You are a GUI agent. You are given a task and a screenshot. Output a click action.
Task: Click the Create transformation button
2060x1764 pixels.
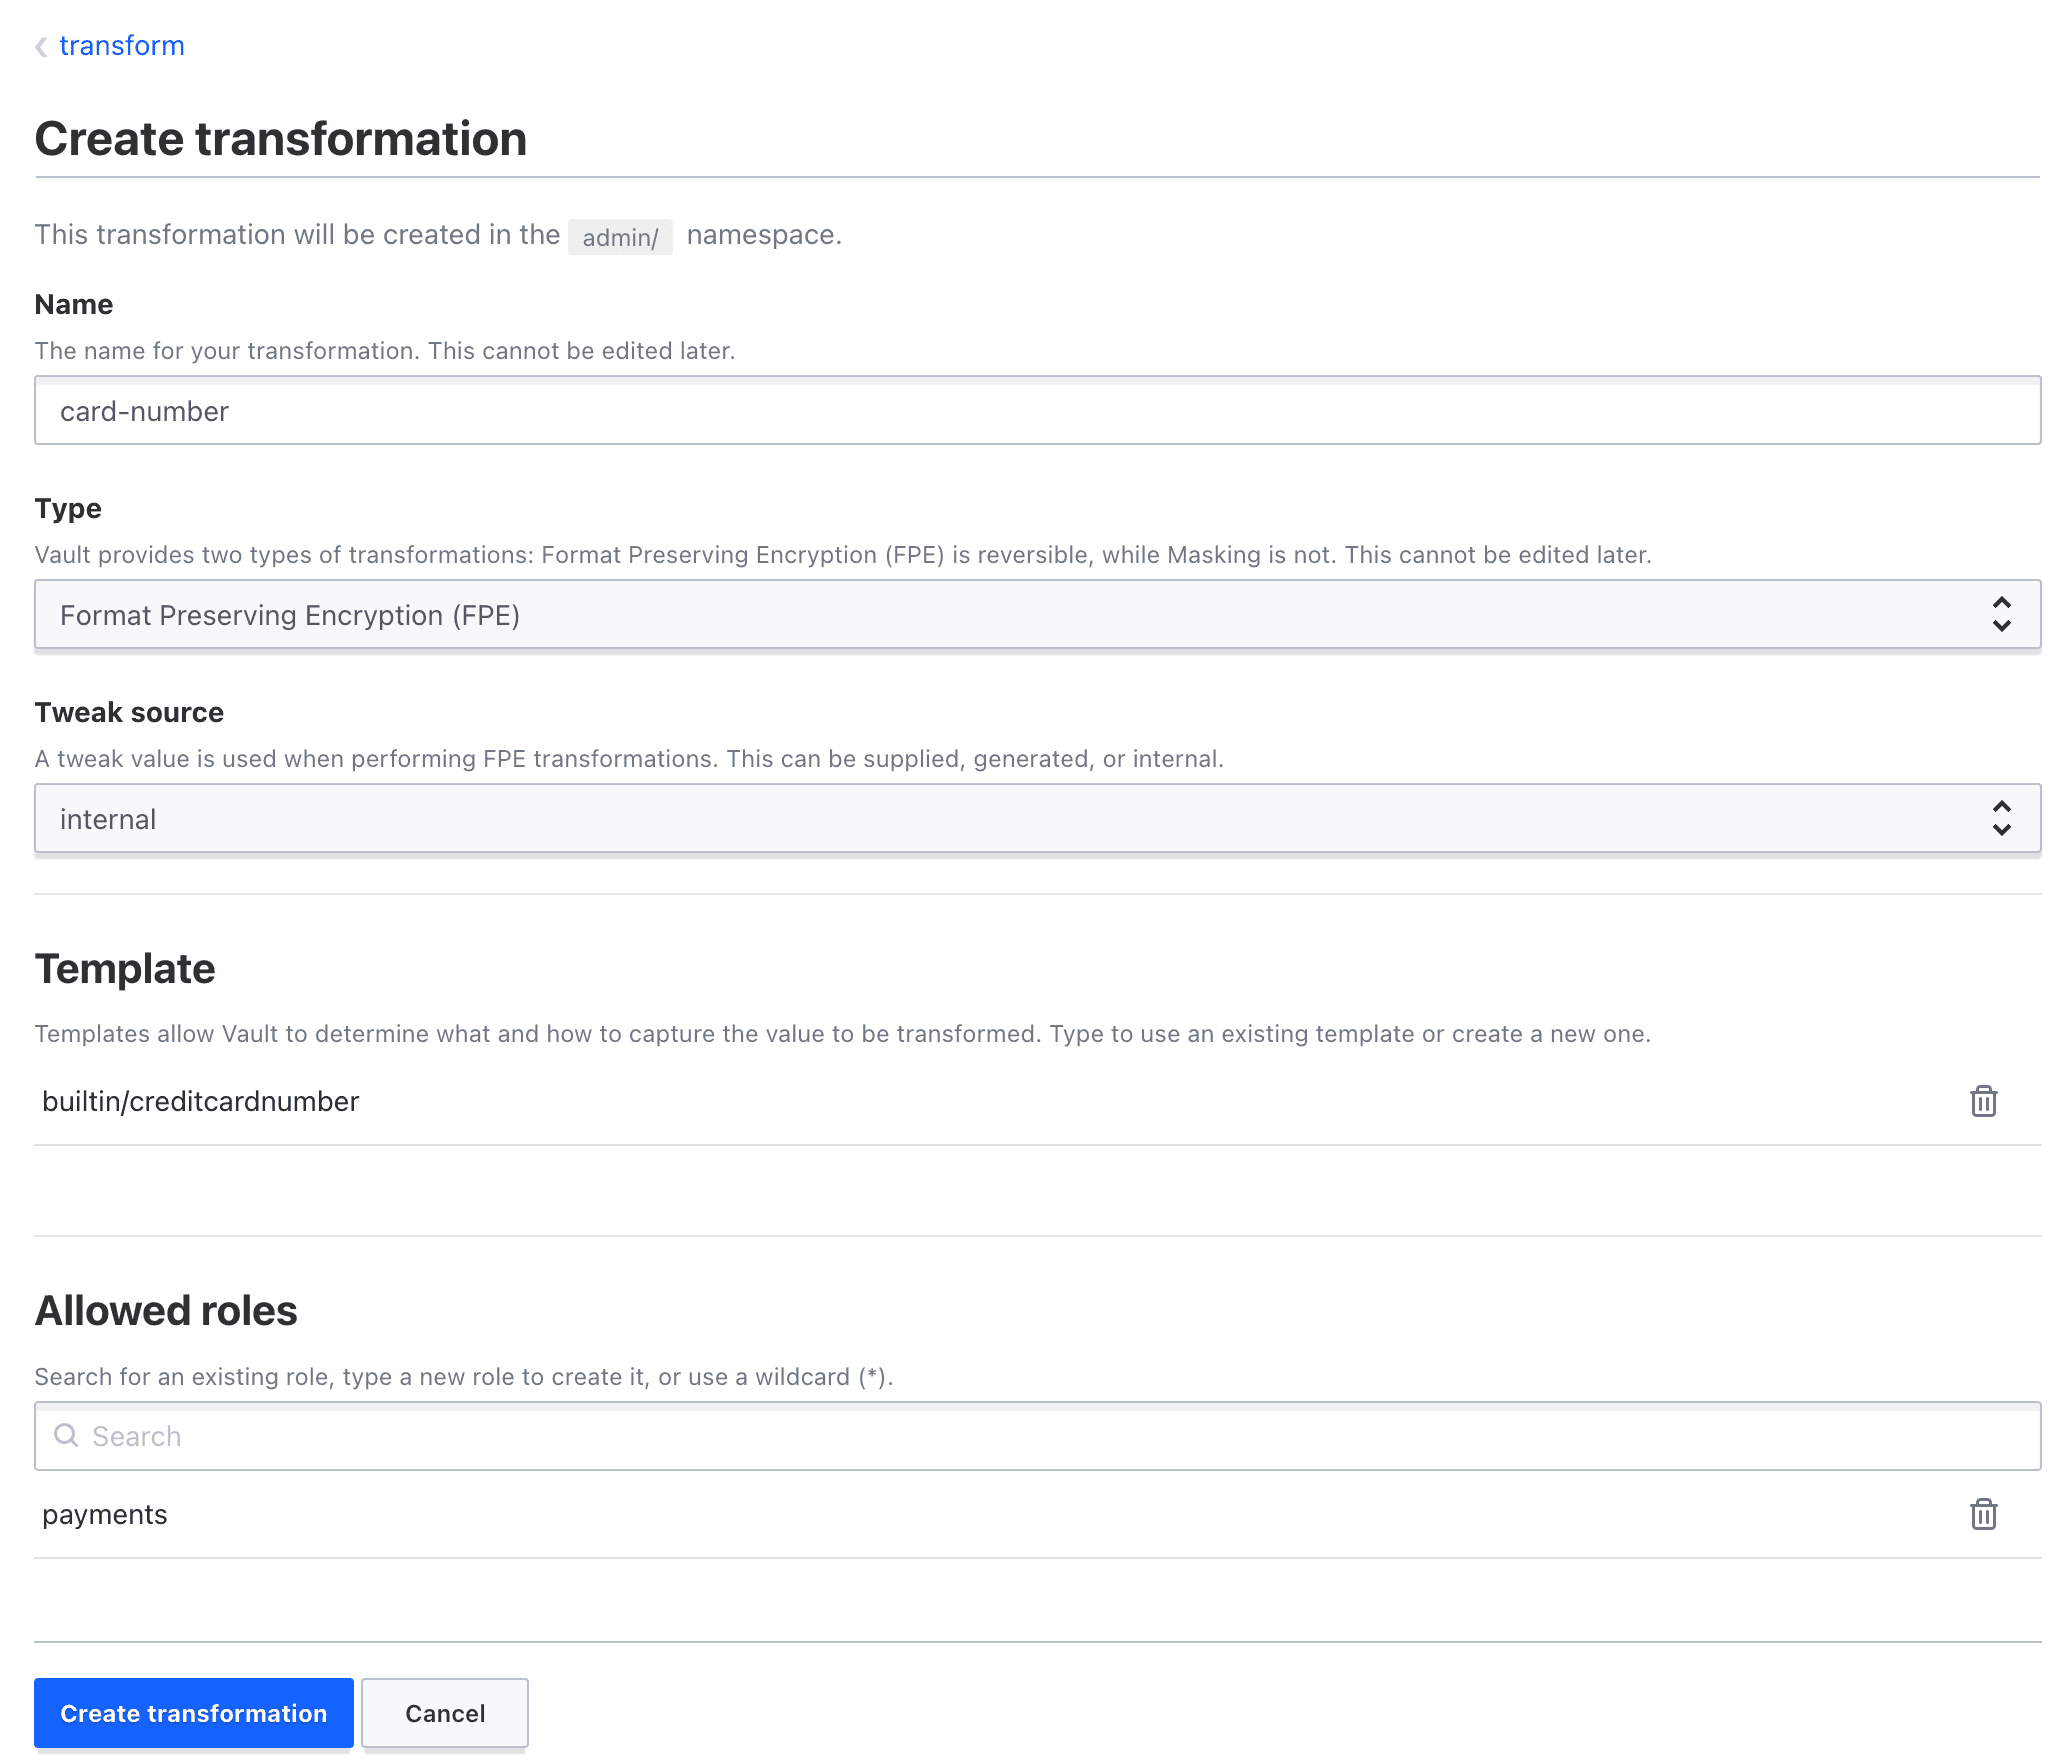[193, 1712]
